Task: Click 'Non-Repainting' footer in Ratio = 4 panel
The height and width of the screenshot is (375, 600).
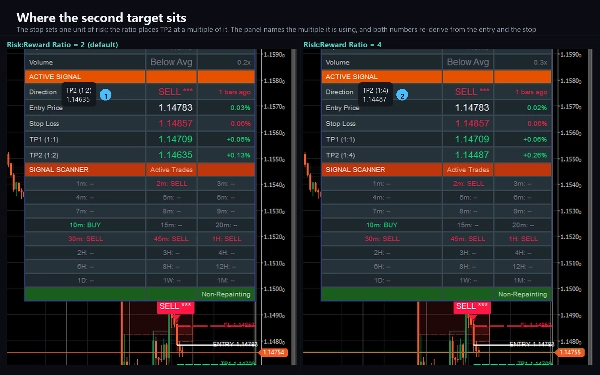Action: coord(522,294)
